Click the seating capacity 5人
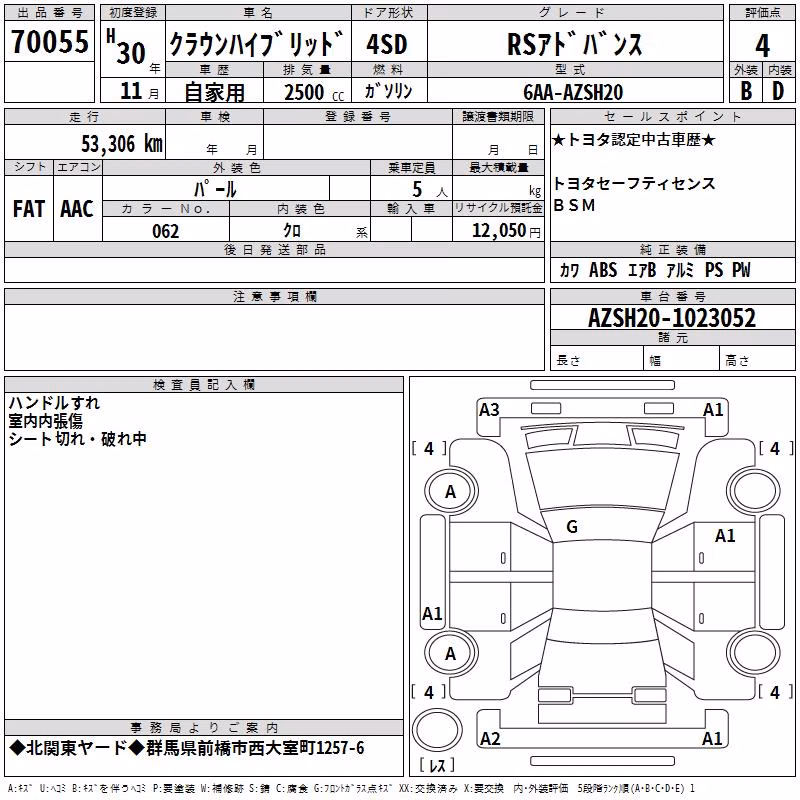The width and height of the screenshot is (800, 800). [x=430, y=190]
